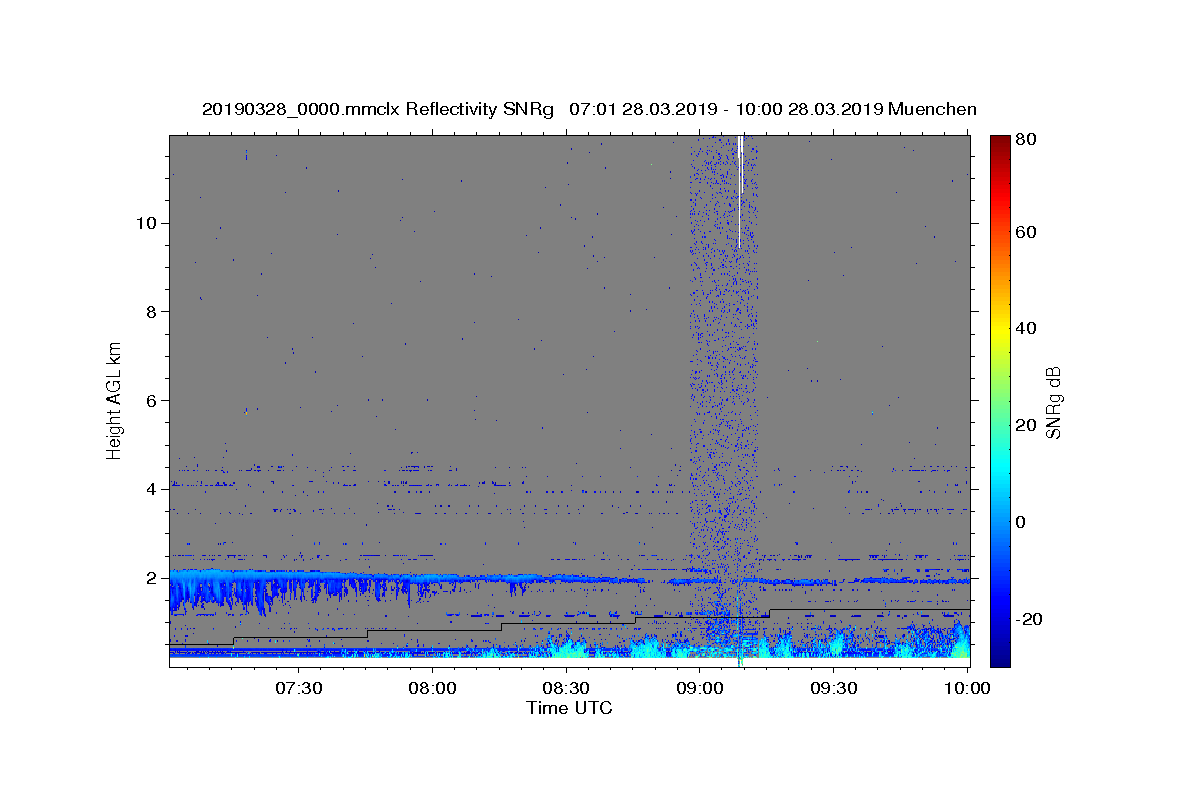1200x800 pixels.
Task: Click the colorbar value 40
Action: point(1026,328)
